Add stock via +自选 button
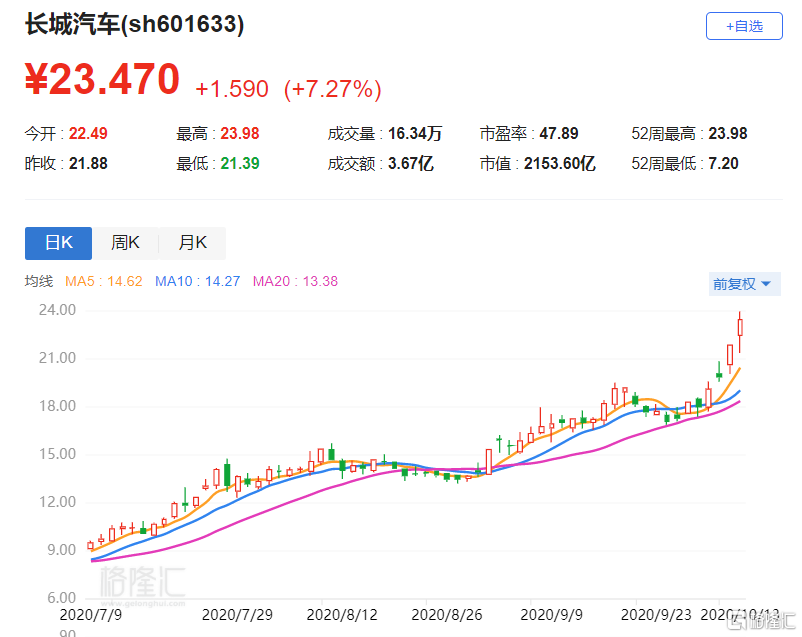The height and width of the screenshot is (637, 802). point(744,26)
